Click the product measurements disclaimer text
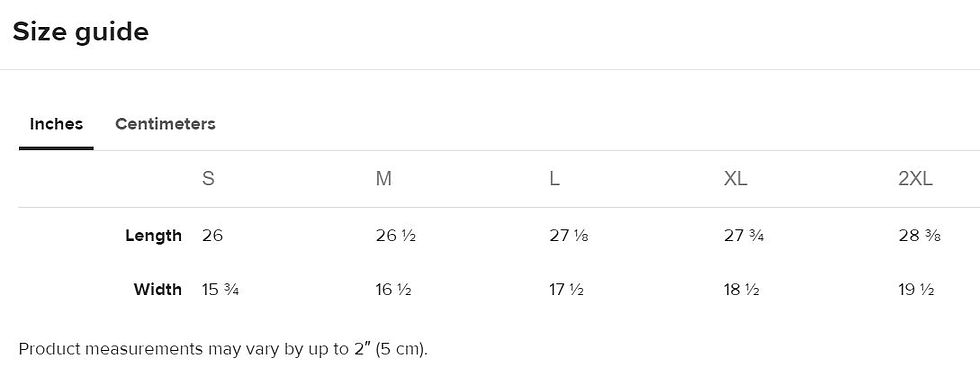 (223, 349)
